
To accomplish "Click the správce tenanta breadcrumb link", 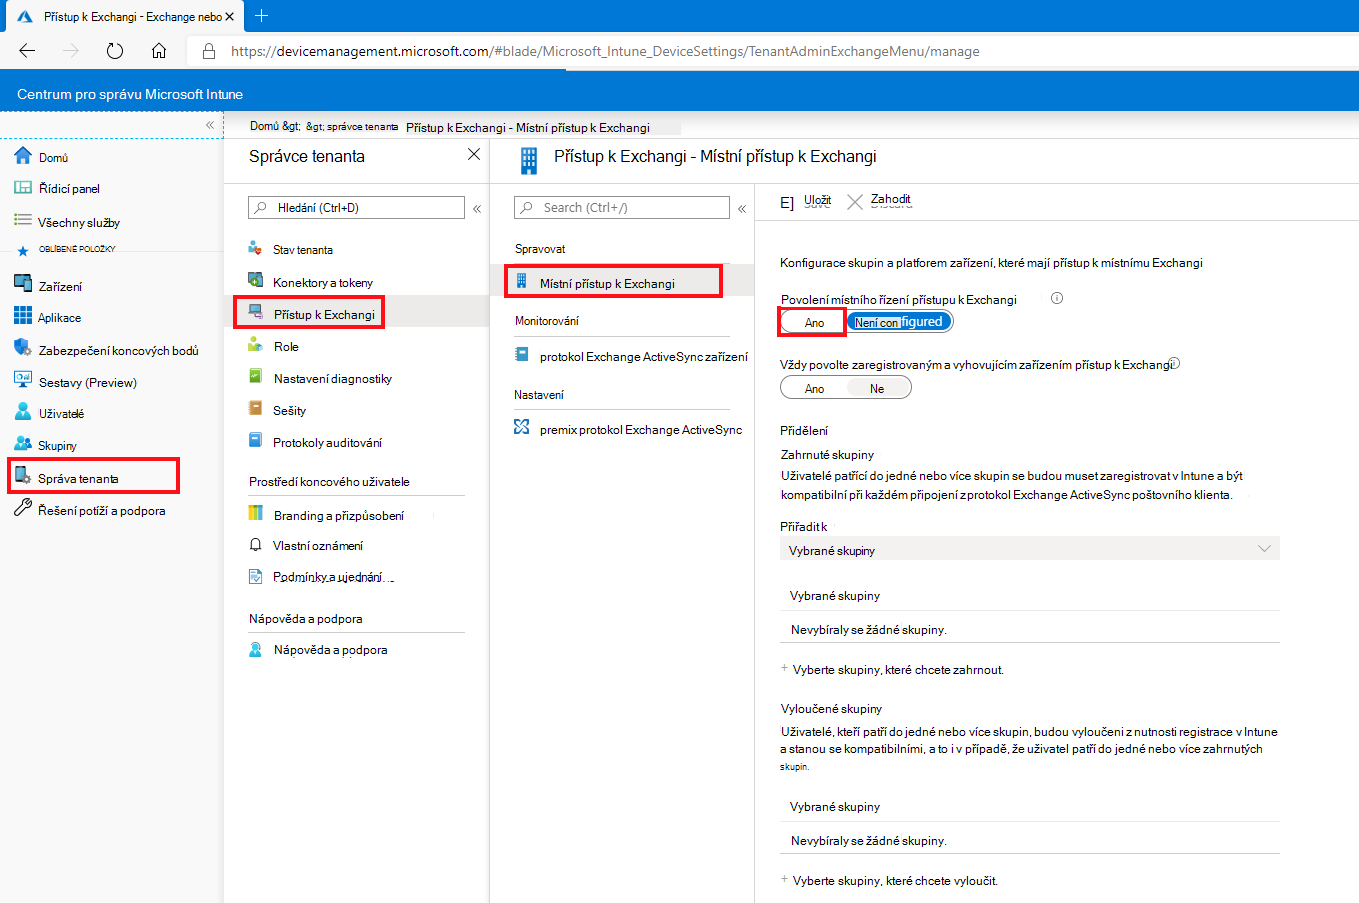I will coord(362,127).
